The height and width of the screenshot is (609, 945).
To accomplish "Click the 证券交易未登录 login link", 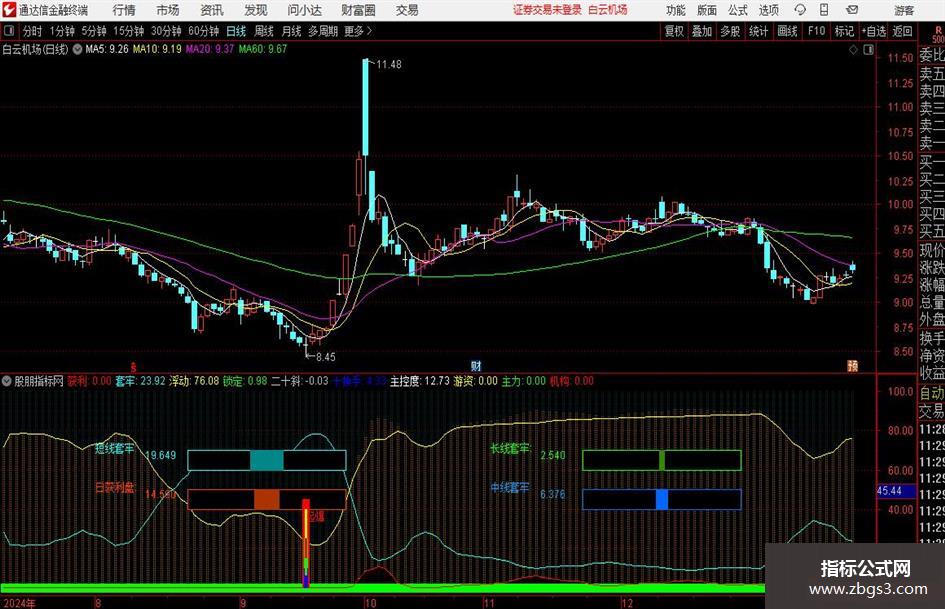I will [x=547, y=10].
